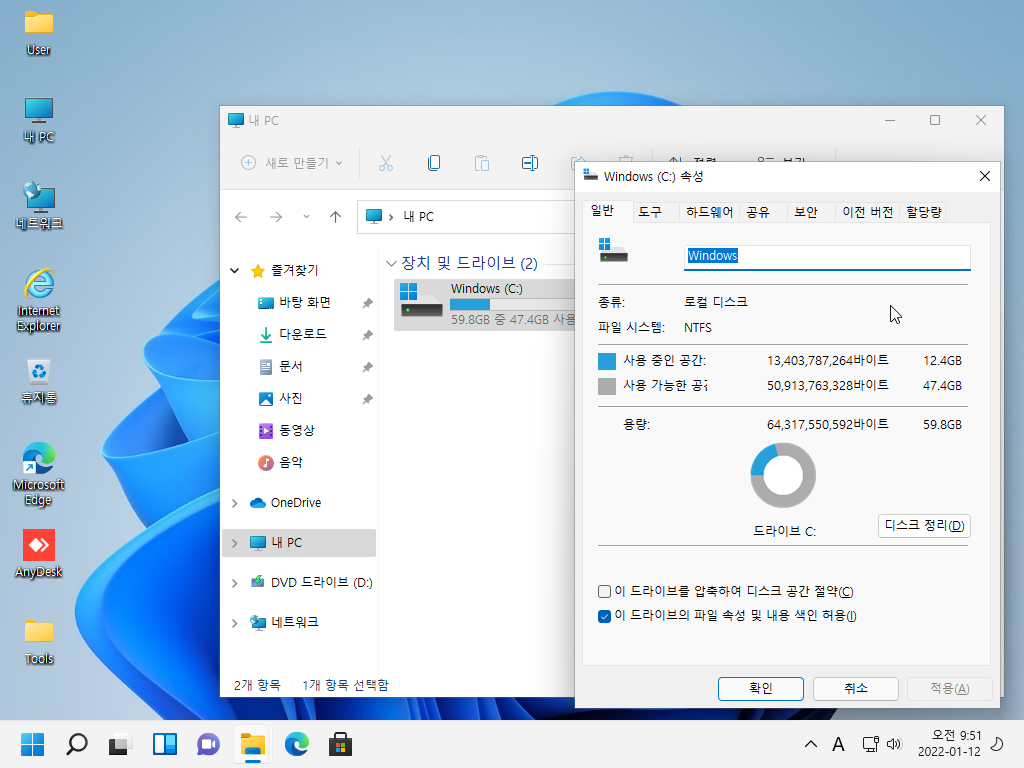Enable 이 드라이브를 압축하여 디스크 공간 절약
The height and width of the screenshot is (768, 1024).
604,592
